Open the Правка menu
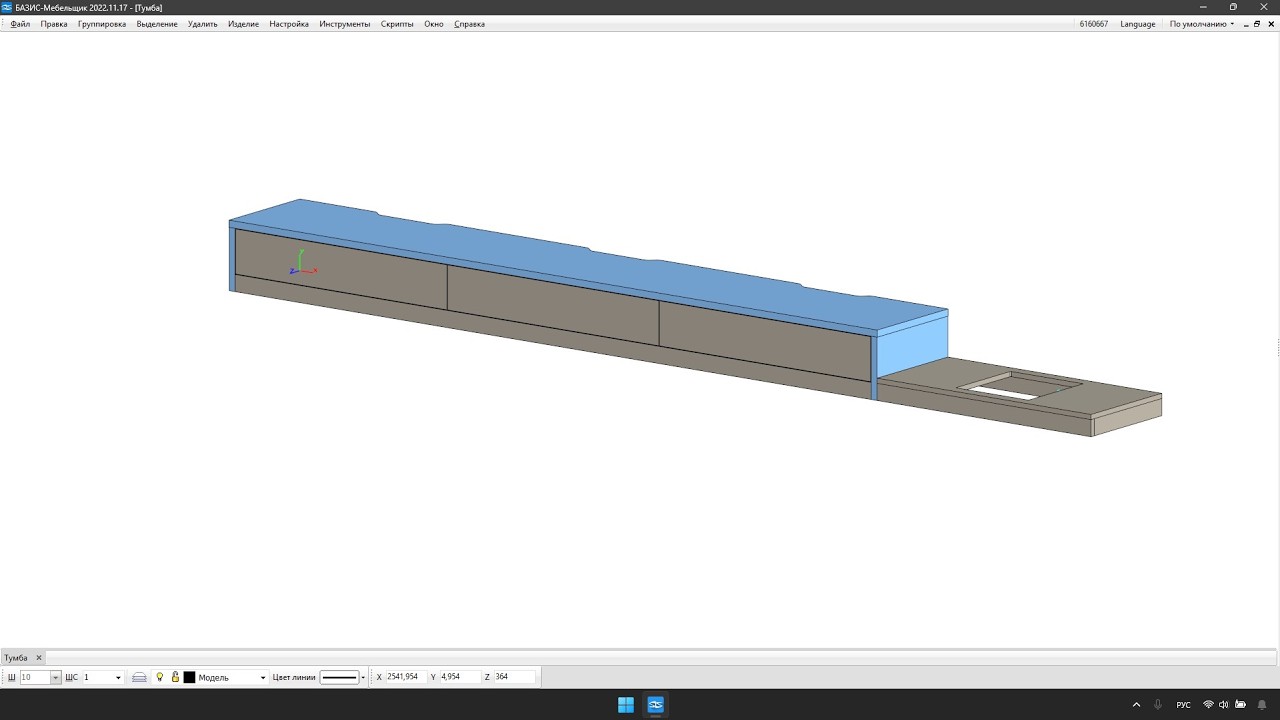Screen dimensions: 1280x720 pyautogui.click(x=54, y=24)
